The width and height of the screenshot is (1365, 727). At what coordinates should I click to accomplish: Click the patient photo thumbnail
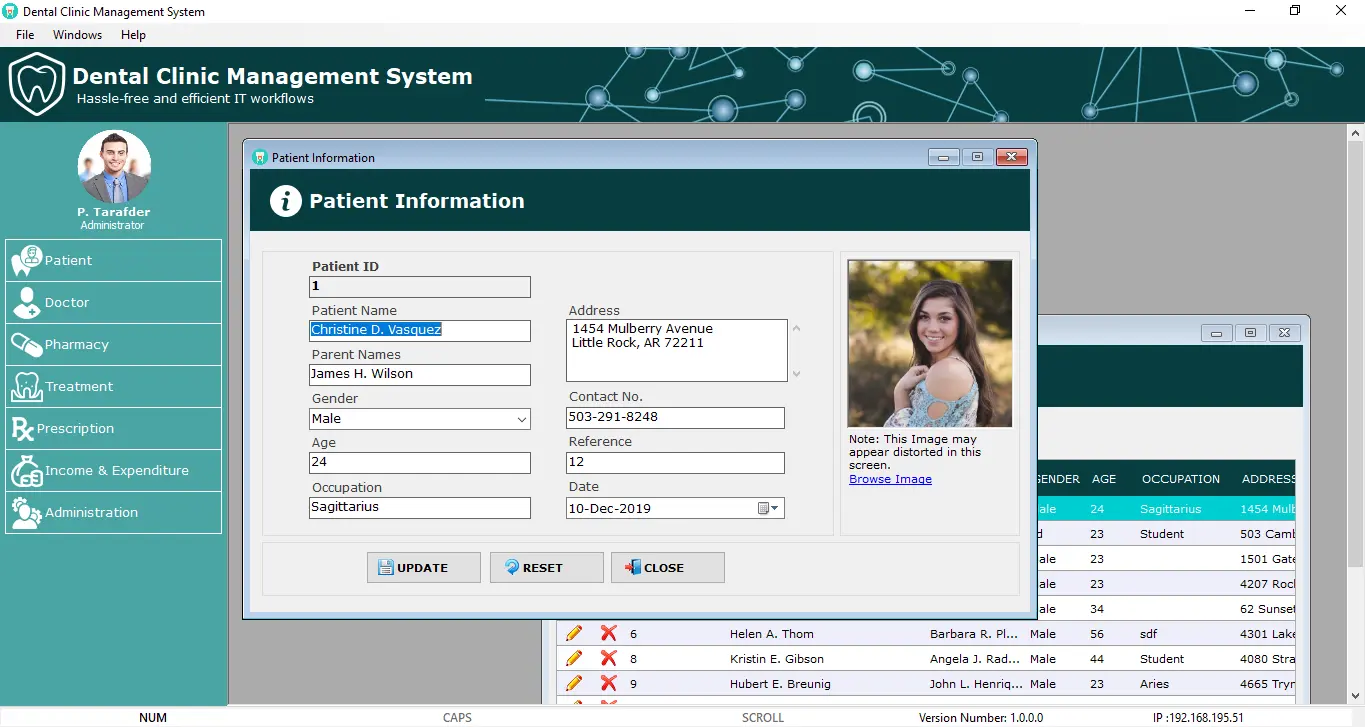coord(930,344)
